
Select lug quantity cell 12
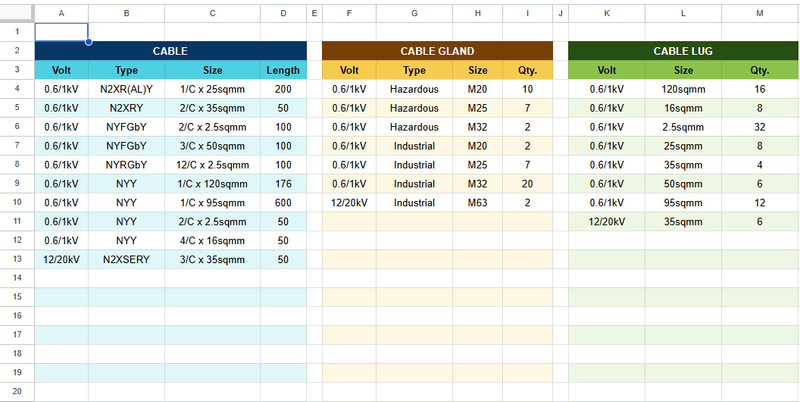tap(760, 203)
